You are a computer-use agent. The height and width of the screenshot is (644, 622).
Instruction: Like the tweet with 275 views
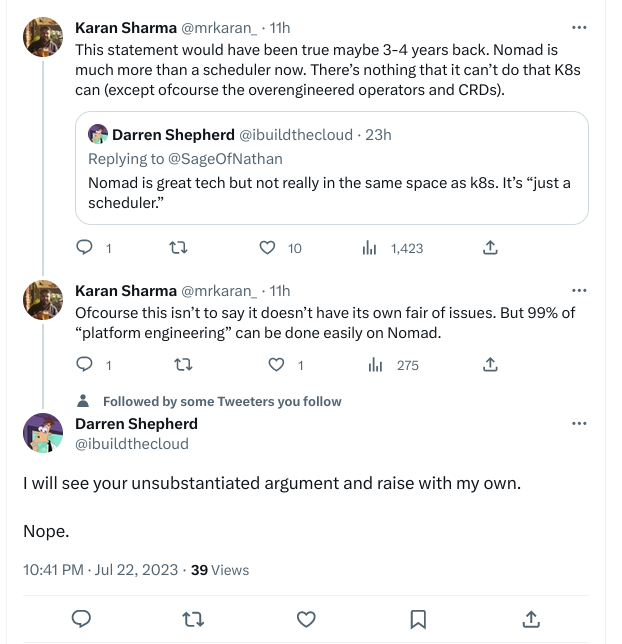[276, 365]
